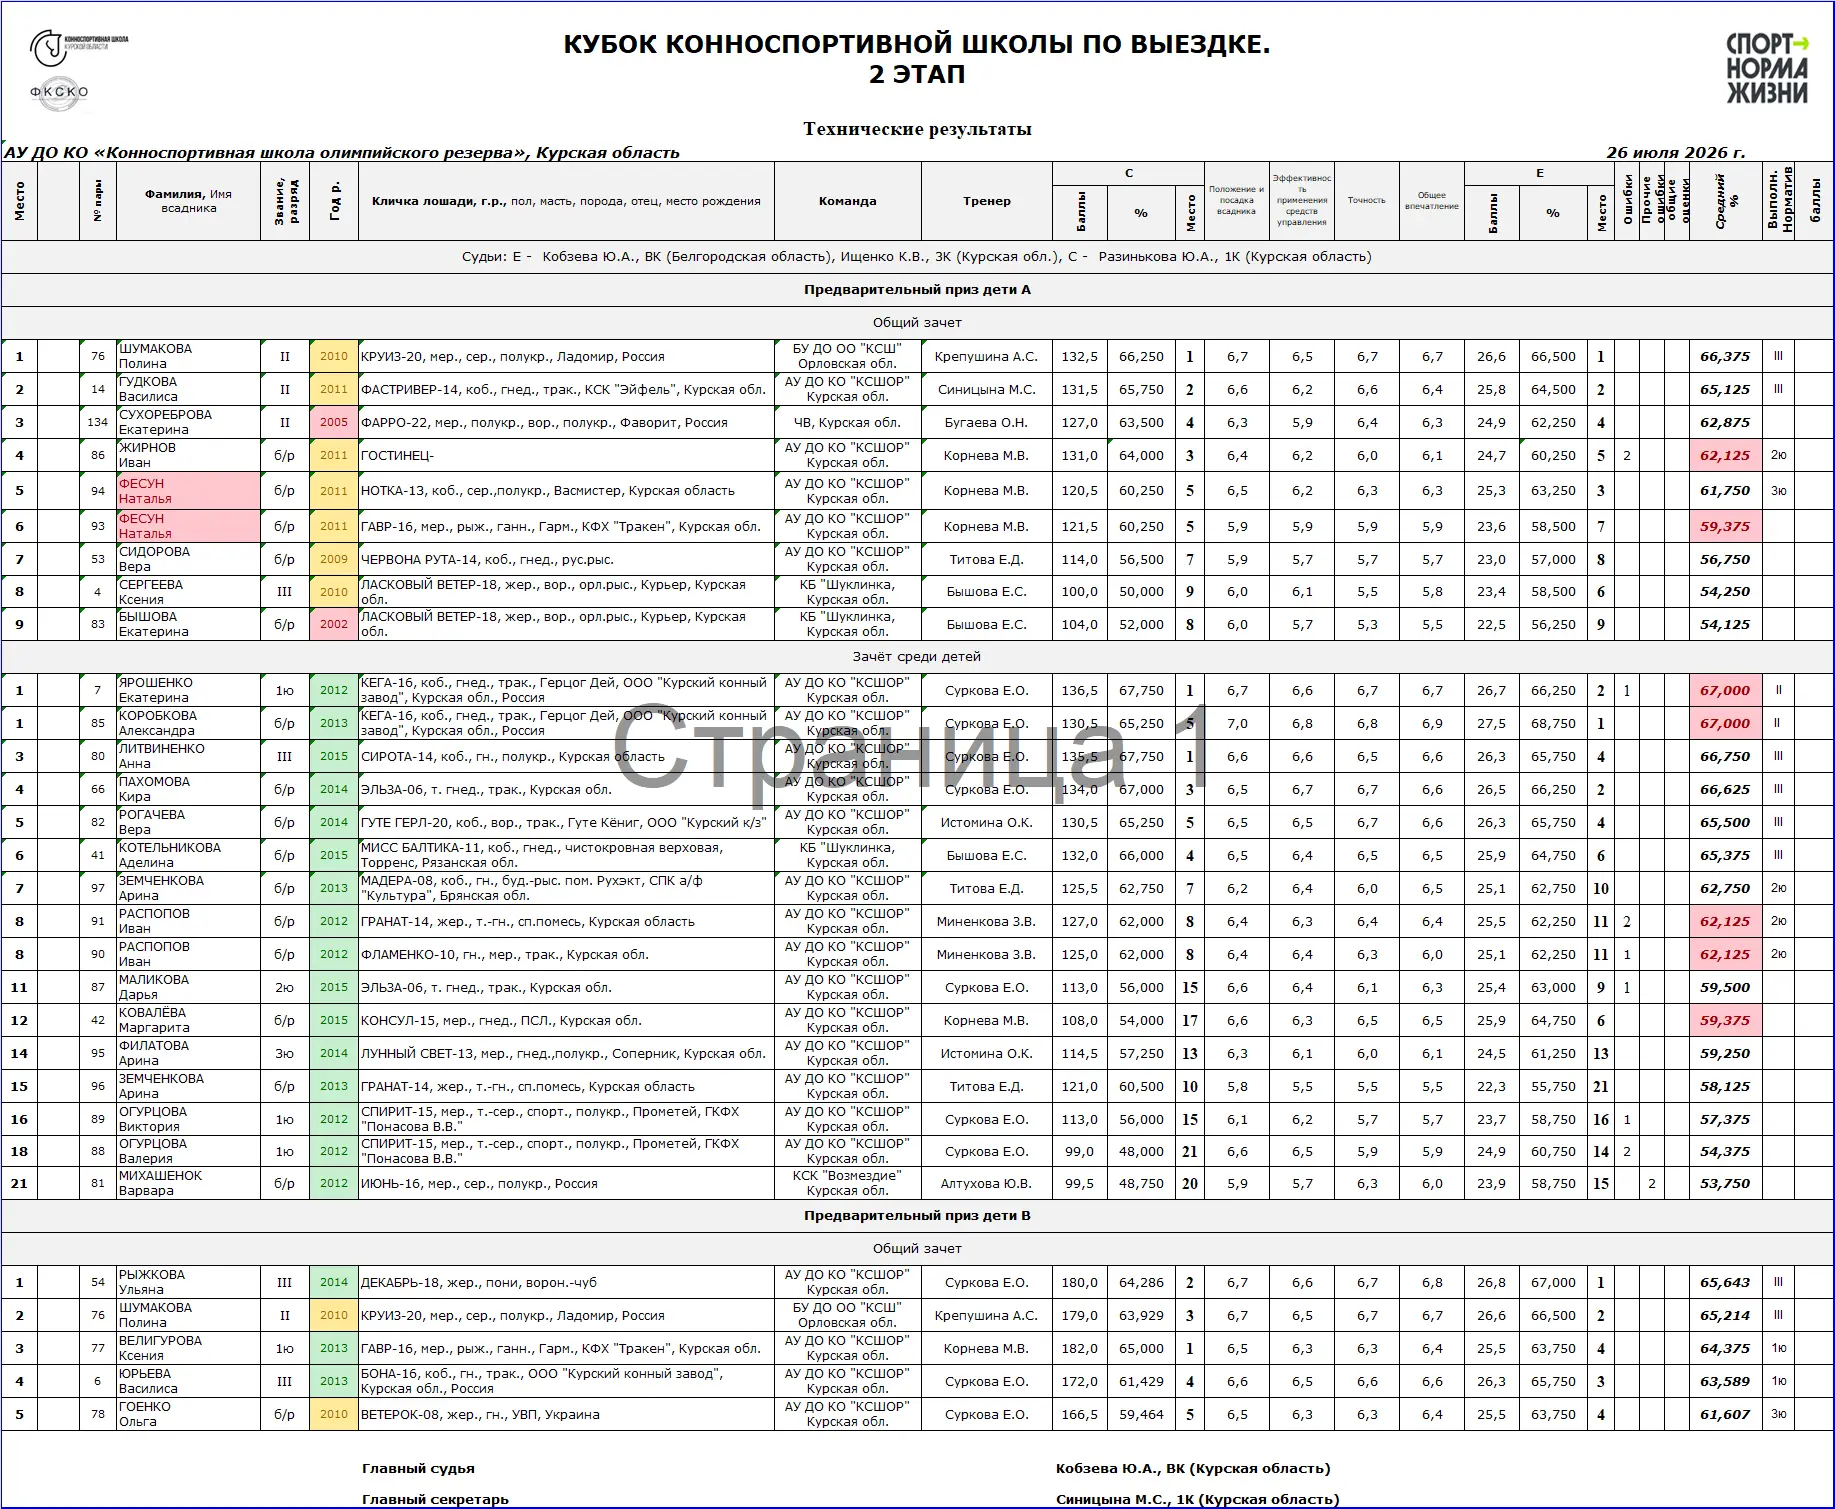This screenshot has width=1835, height=1509.
Task: Select horse ФЛАМЕНКО-10 description cell
Action: [x=566, y=954]
